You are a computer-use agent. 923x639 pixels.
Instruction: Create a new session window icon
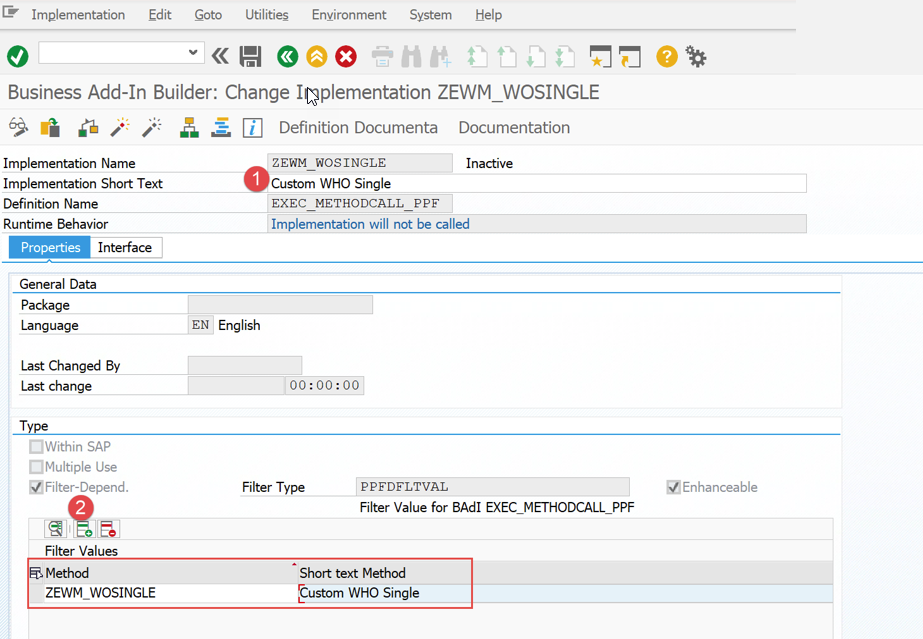point(600,56)
